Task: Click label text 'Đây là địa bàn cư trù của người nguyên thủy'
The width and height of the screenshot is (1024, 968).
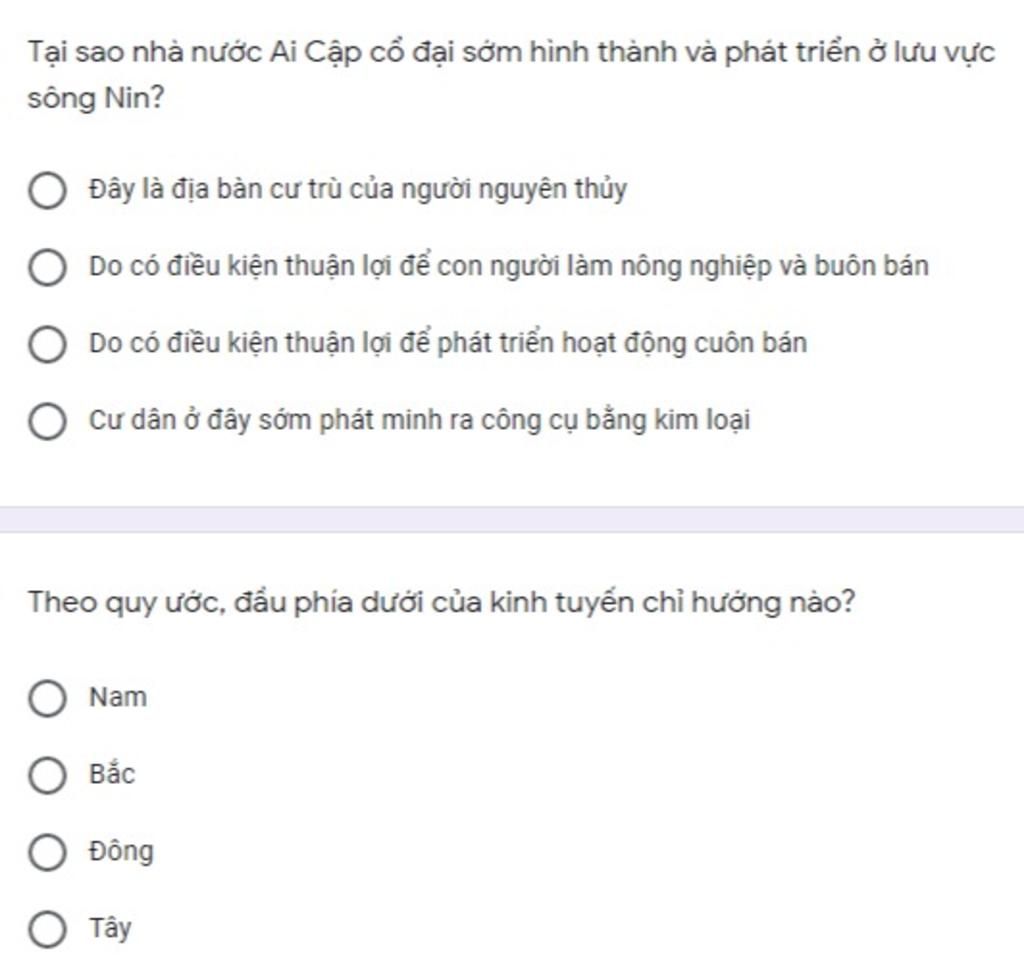Action: pos(358,189)
